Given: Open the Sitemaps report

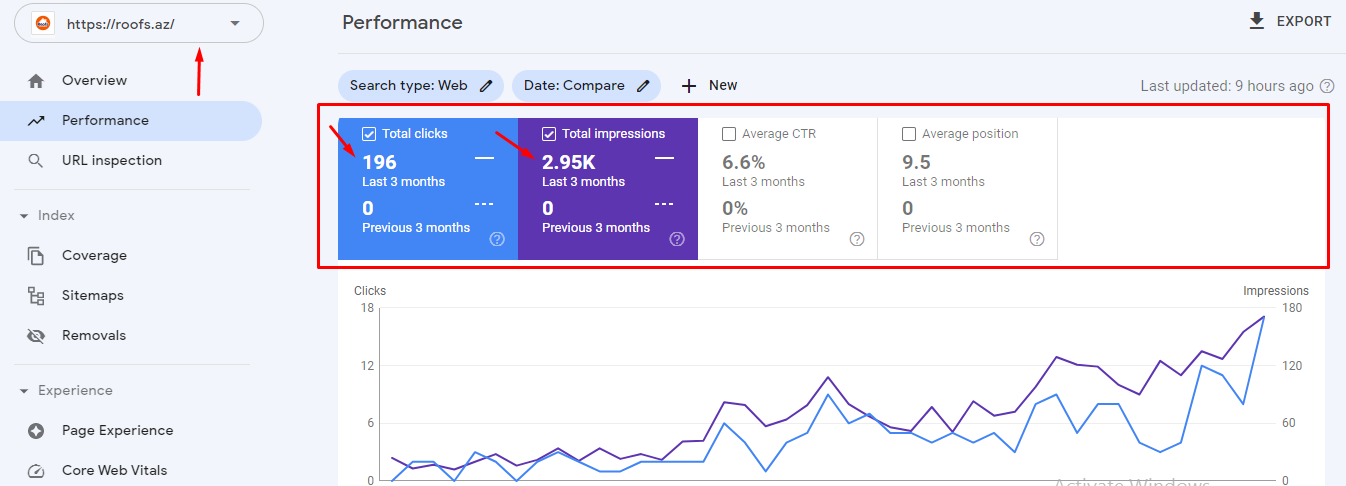Looking at the screenshot, I should [x=92, y=295].
